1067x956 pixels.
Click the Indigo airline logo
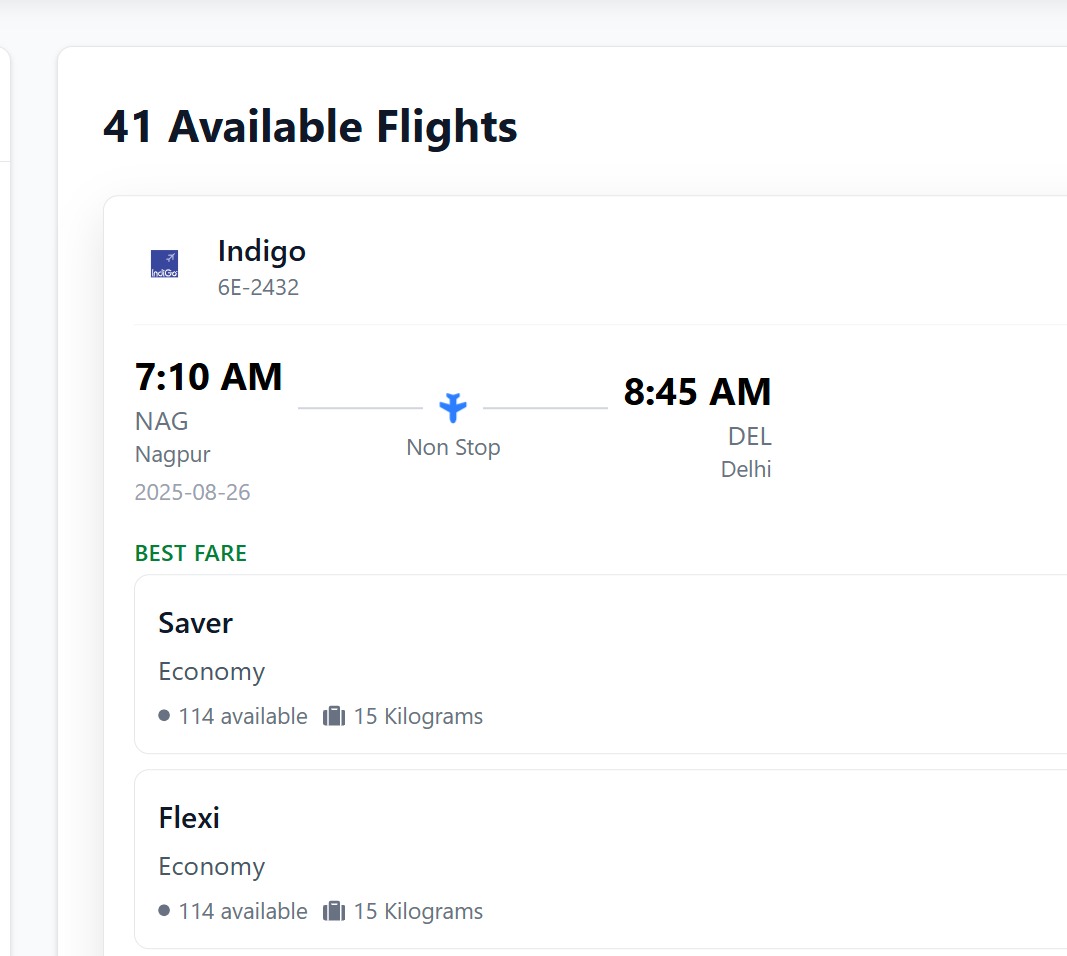(164, 264)
